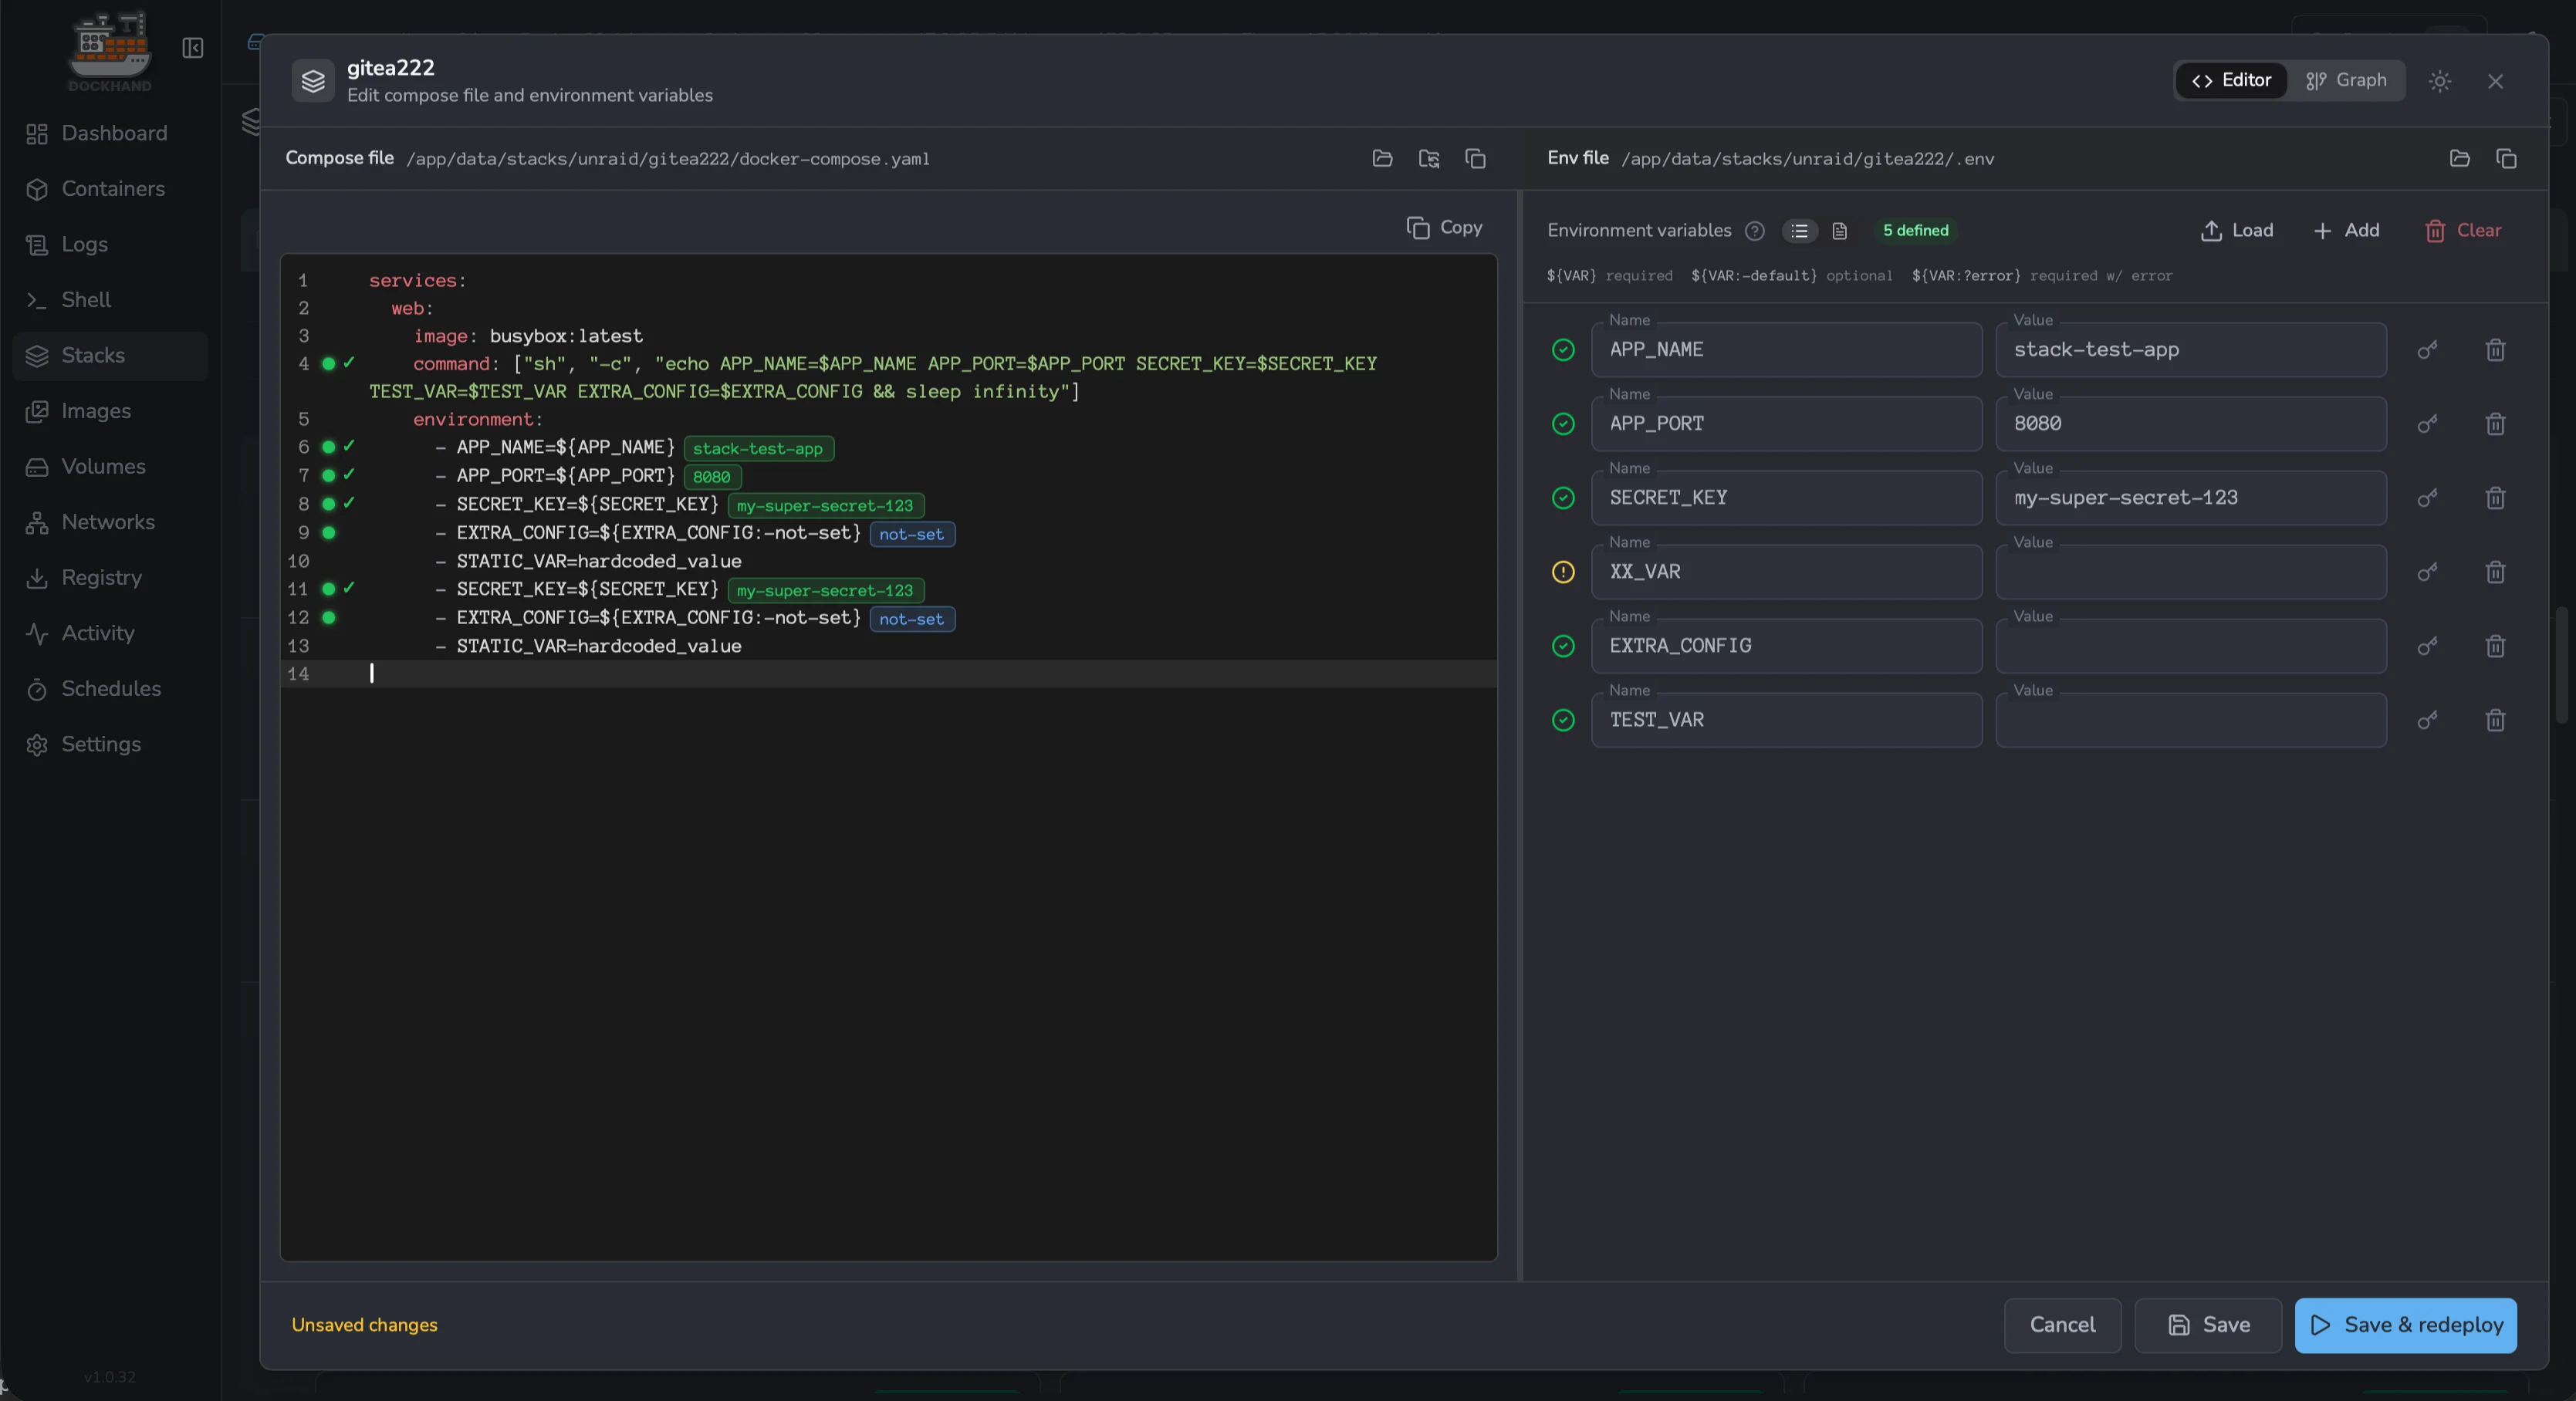Image resolution: width=2576 pixels, height=1401 pixels.
Task: Place cursor on line 3 image: busybox:latest
Action: [x=528, y=336]
